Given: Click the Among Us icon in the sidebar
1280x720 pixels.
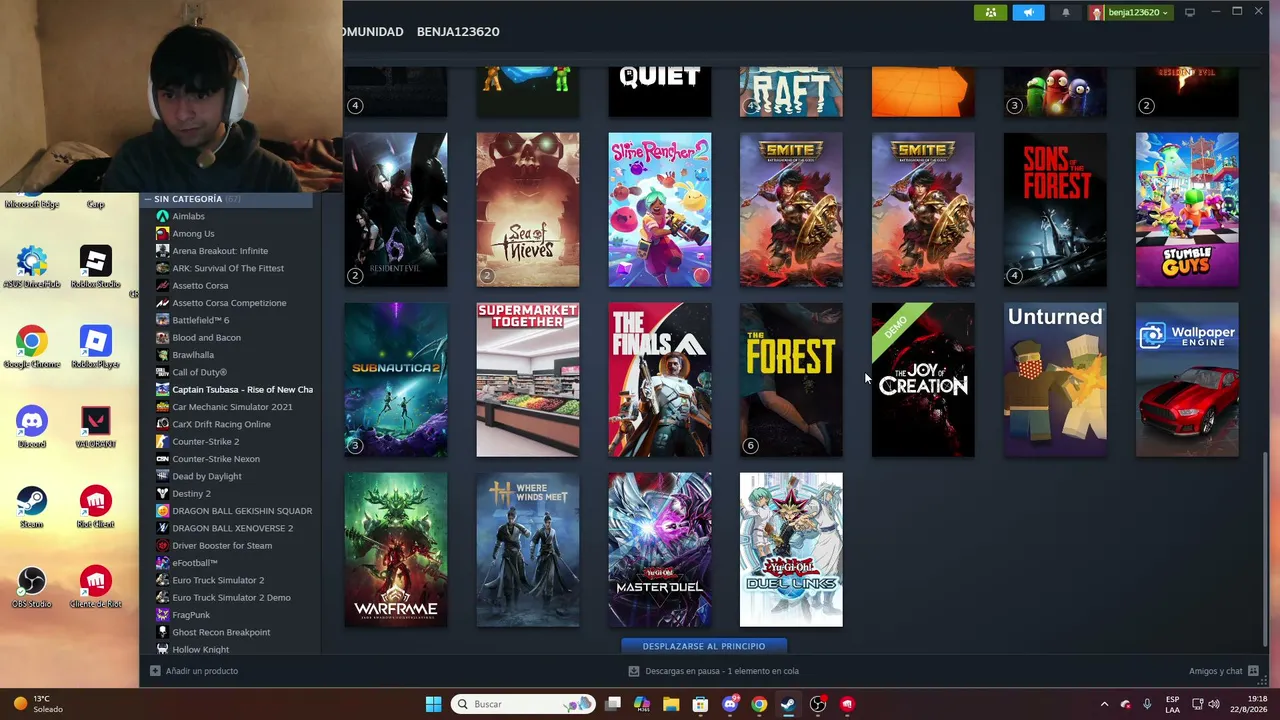Looking at the screenshot, I should click(x=162, y=233).
